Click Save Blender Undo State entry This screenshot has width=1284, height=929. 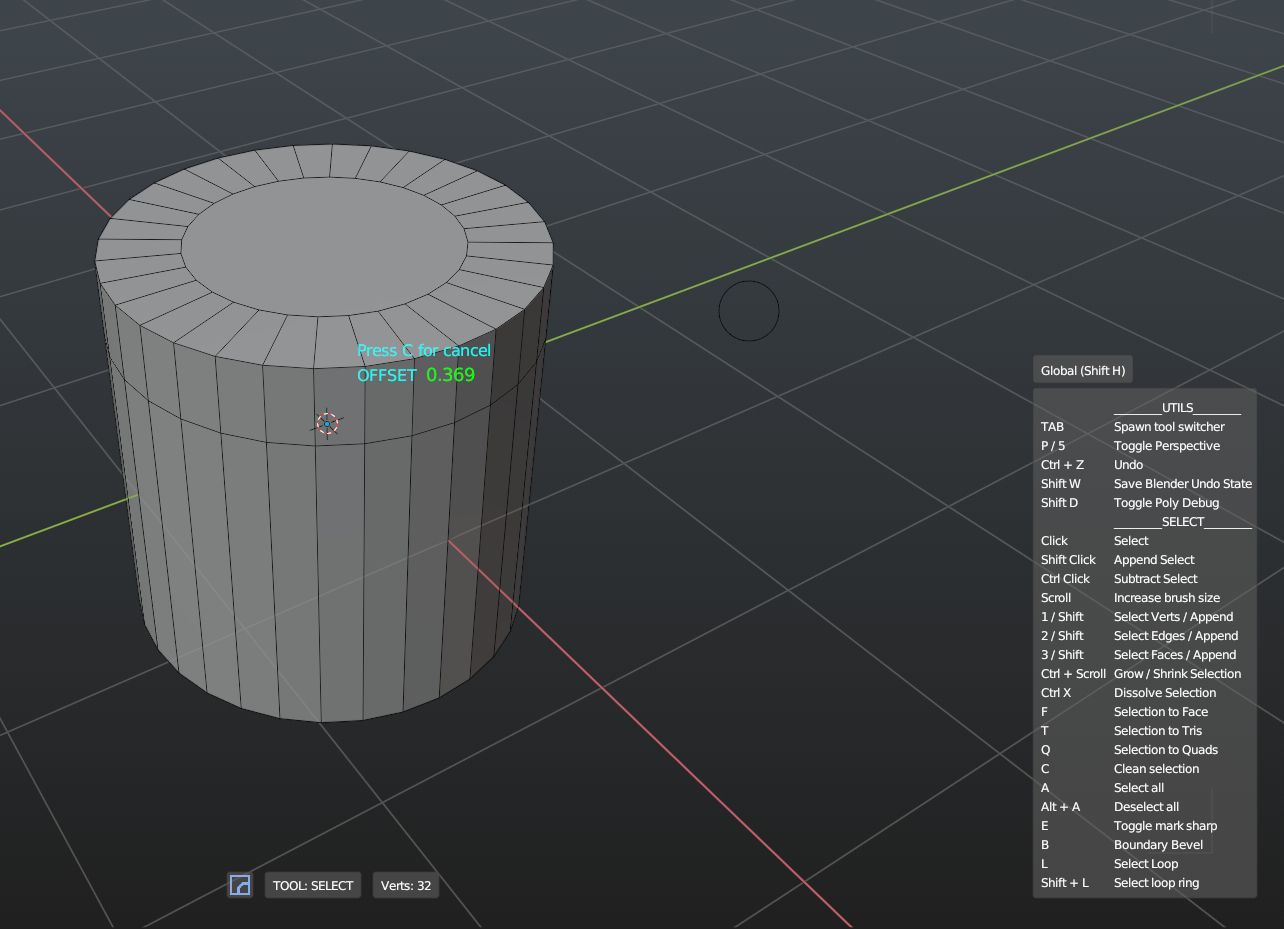pos(1182,484)
